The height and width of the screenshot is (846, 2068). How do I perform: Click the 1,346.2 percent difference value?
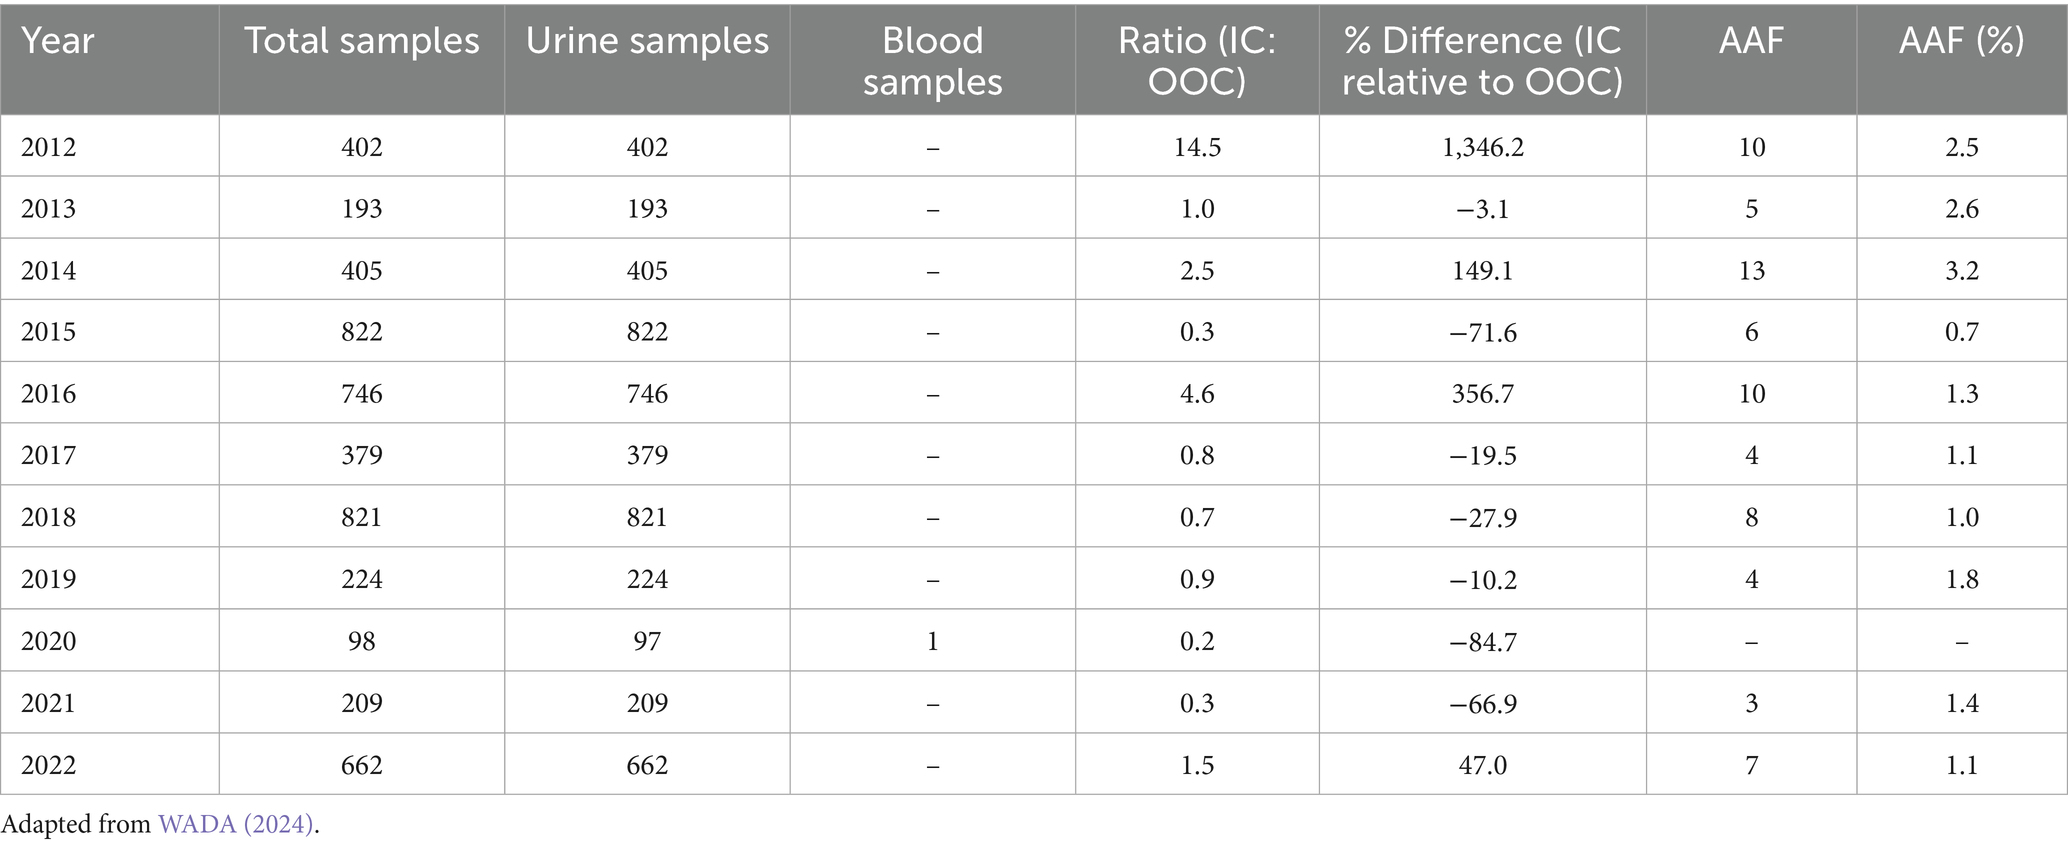[x=1483, y=148]
